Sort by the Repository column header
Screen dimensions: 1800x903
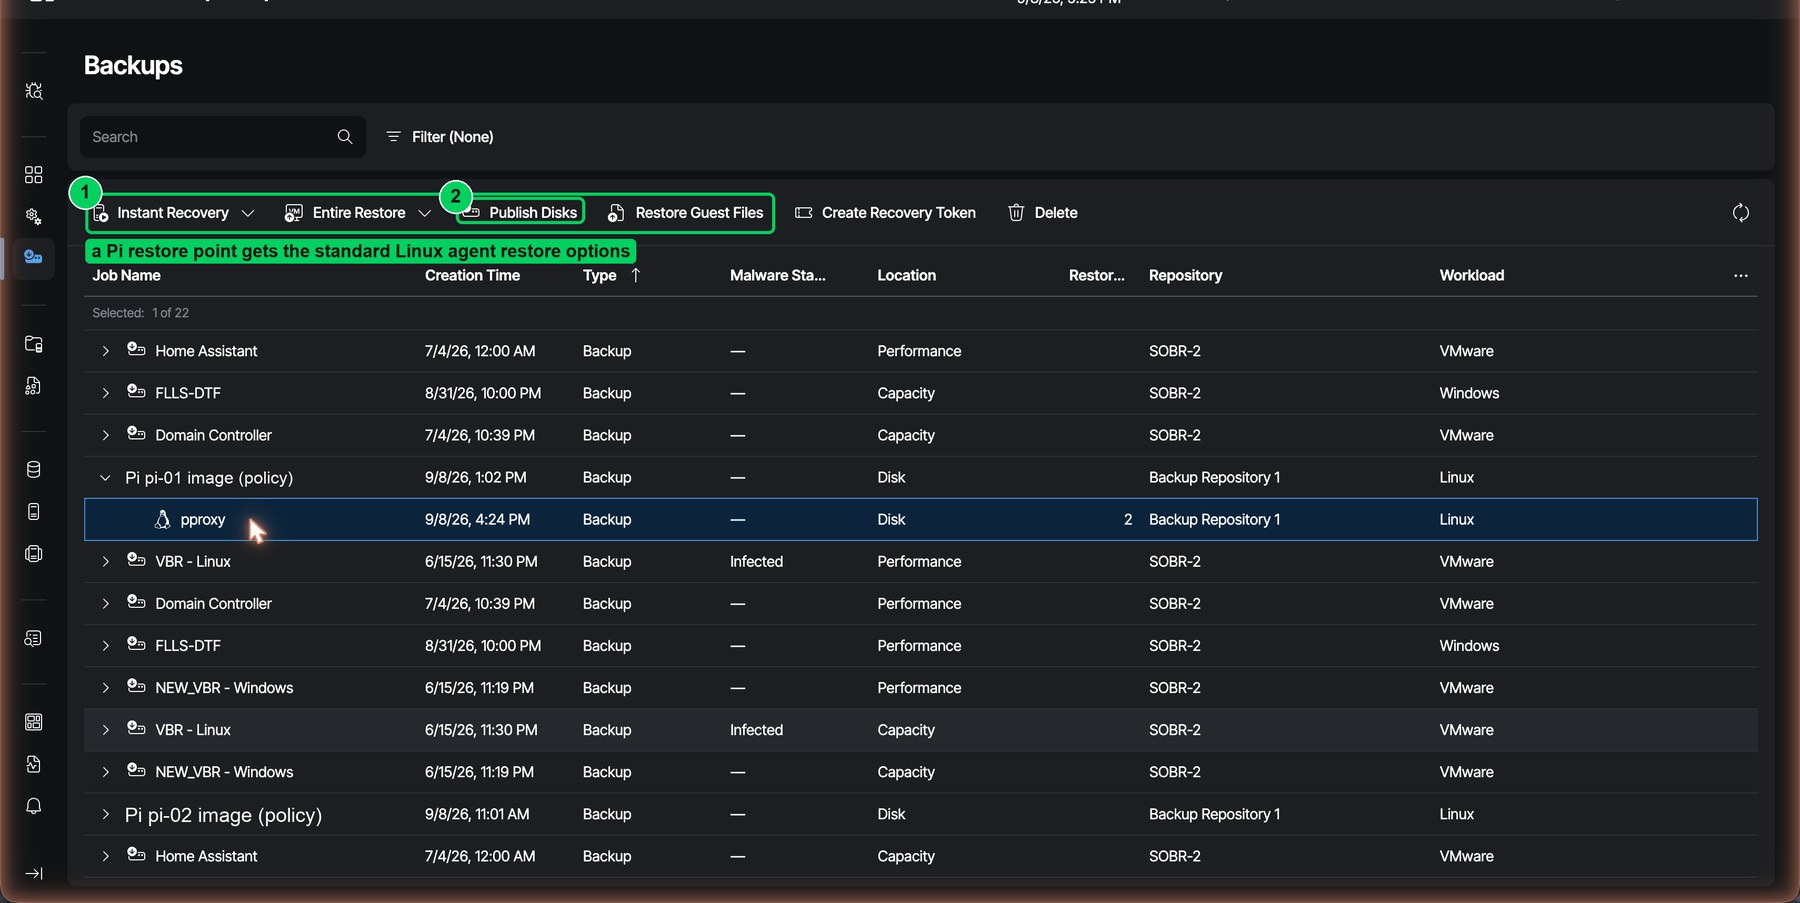point(1185,275)
